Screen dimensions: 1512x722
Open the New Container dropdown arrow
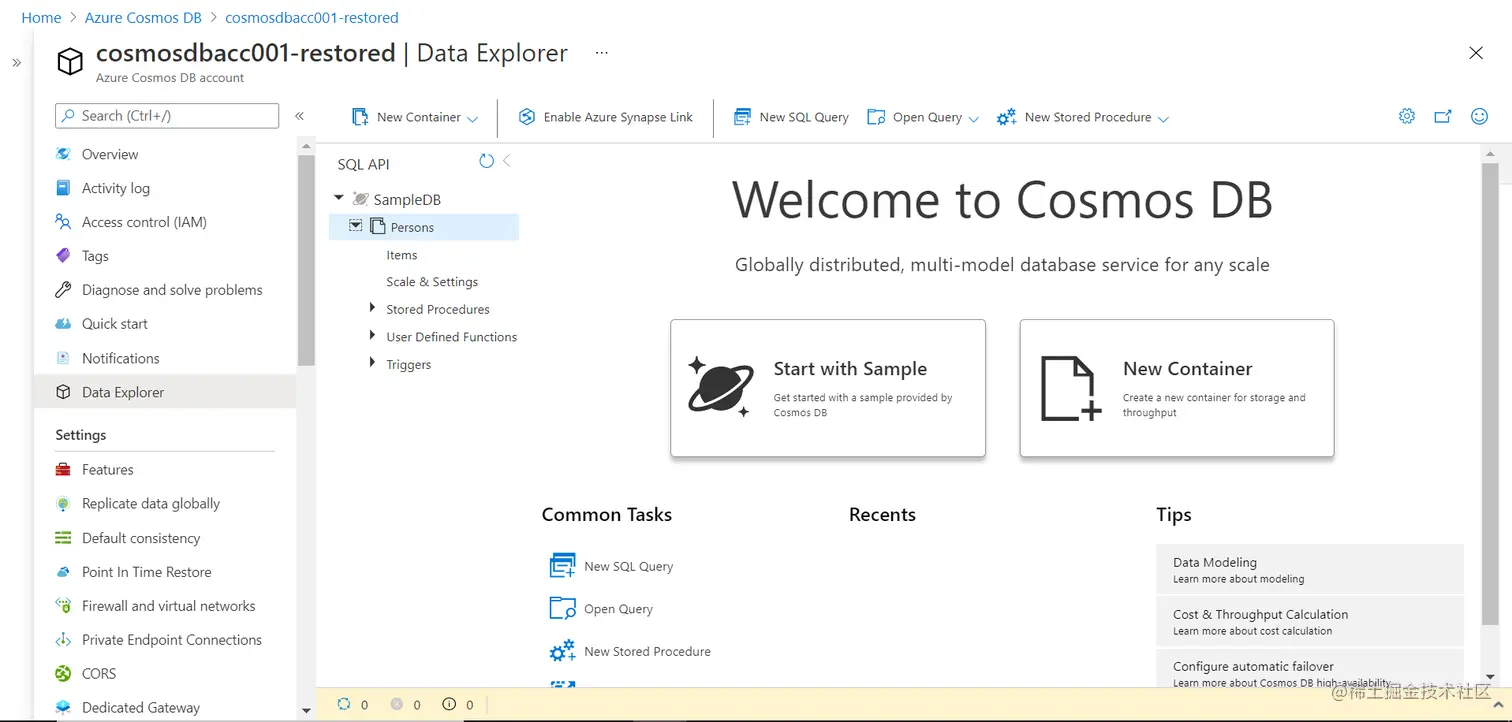click(473, 118)
